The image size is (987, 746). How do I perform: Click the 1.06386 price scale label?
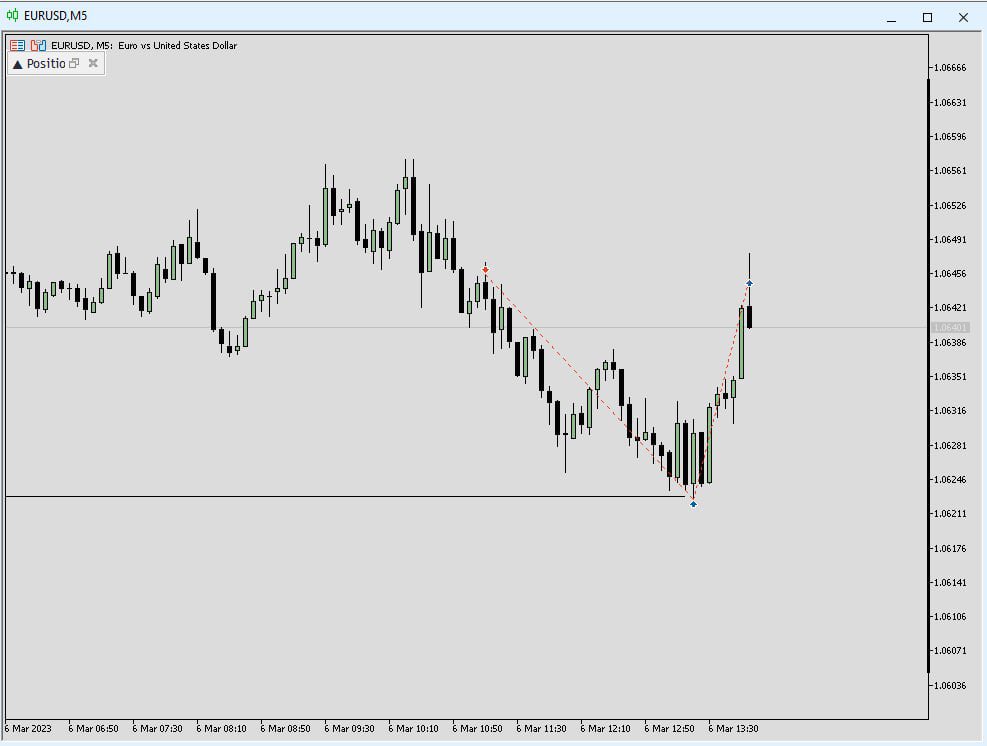click(x=950, y=343)
